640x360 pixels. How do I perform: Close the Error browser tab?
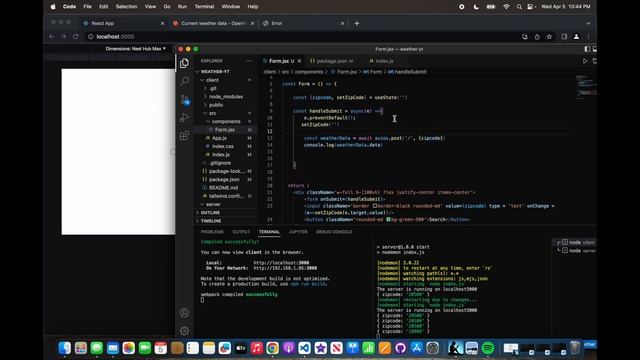click(x=342, y=23)
